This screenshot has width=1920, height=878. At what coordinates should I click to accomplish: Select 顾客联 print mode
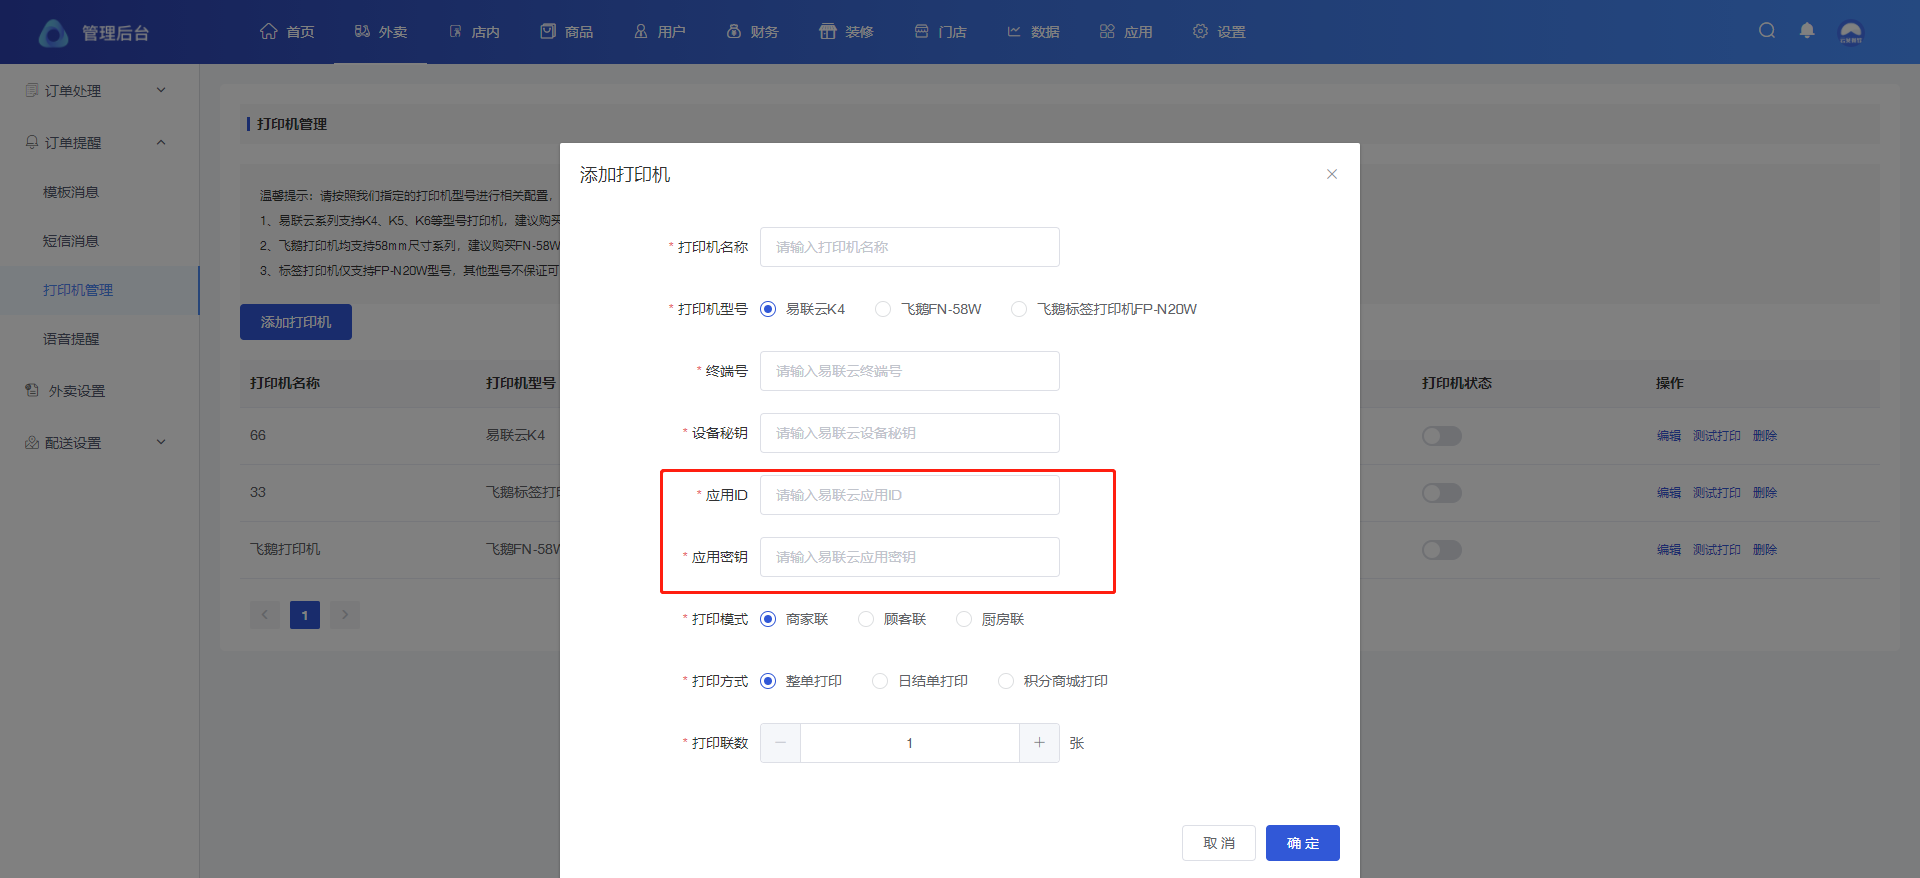pos(866,619)
